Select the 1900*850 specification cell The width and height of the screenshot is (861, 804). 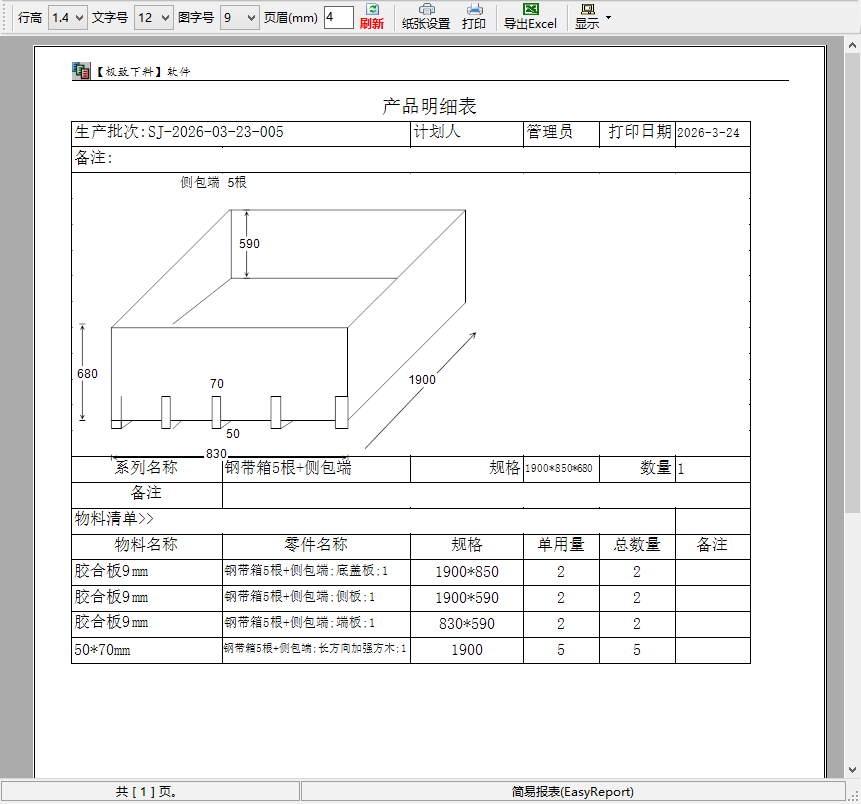coord(466,572)
